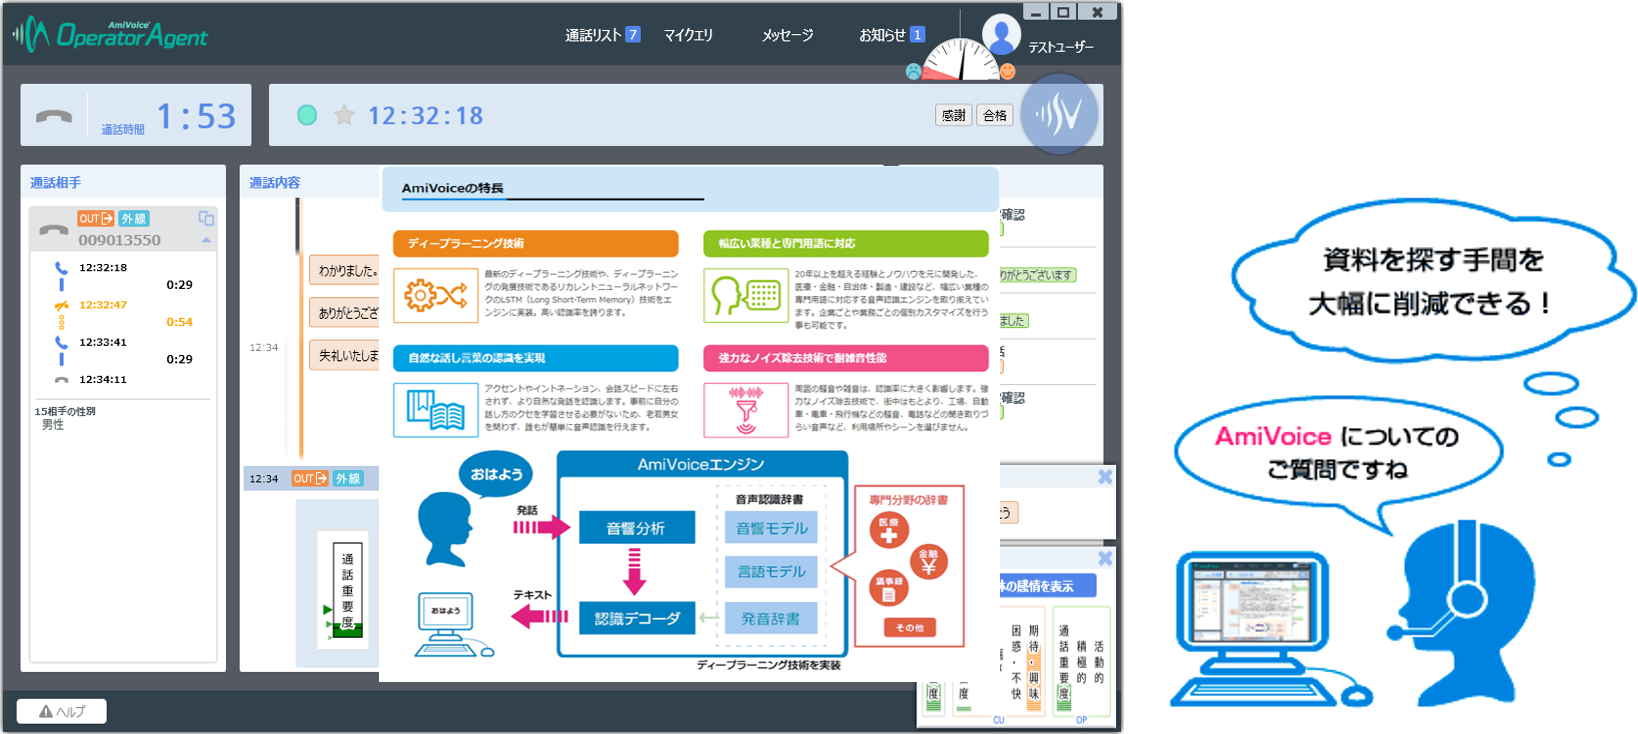Click the 外線 badge in 通話相手 panel
This screenshot has width=1638, height=734.
[134, 218]
